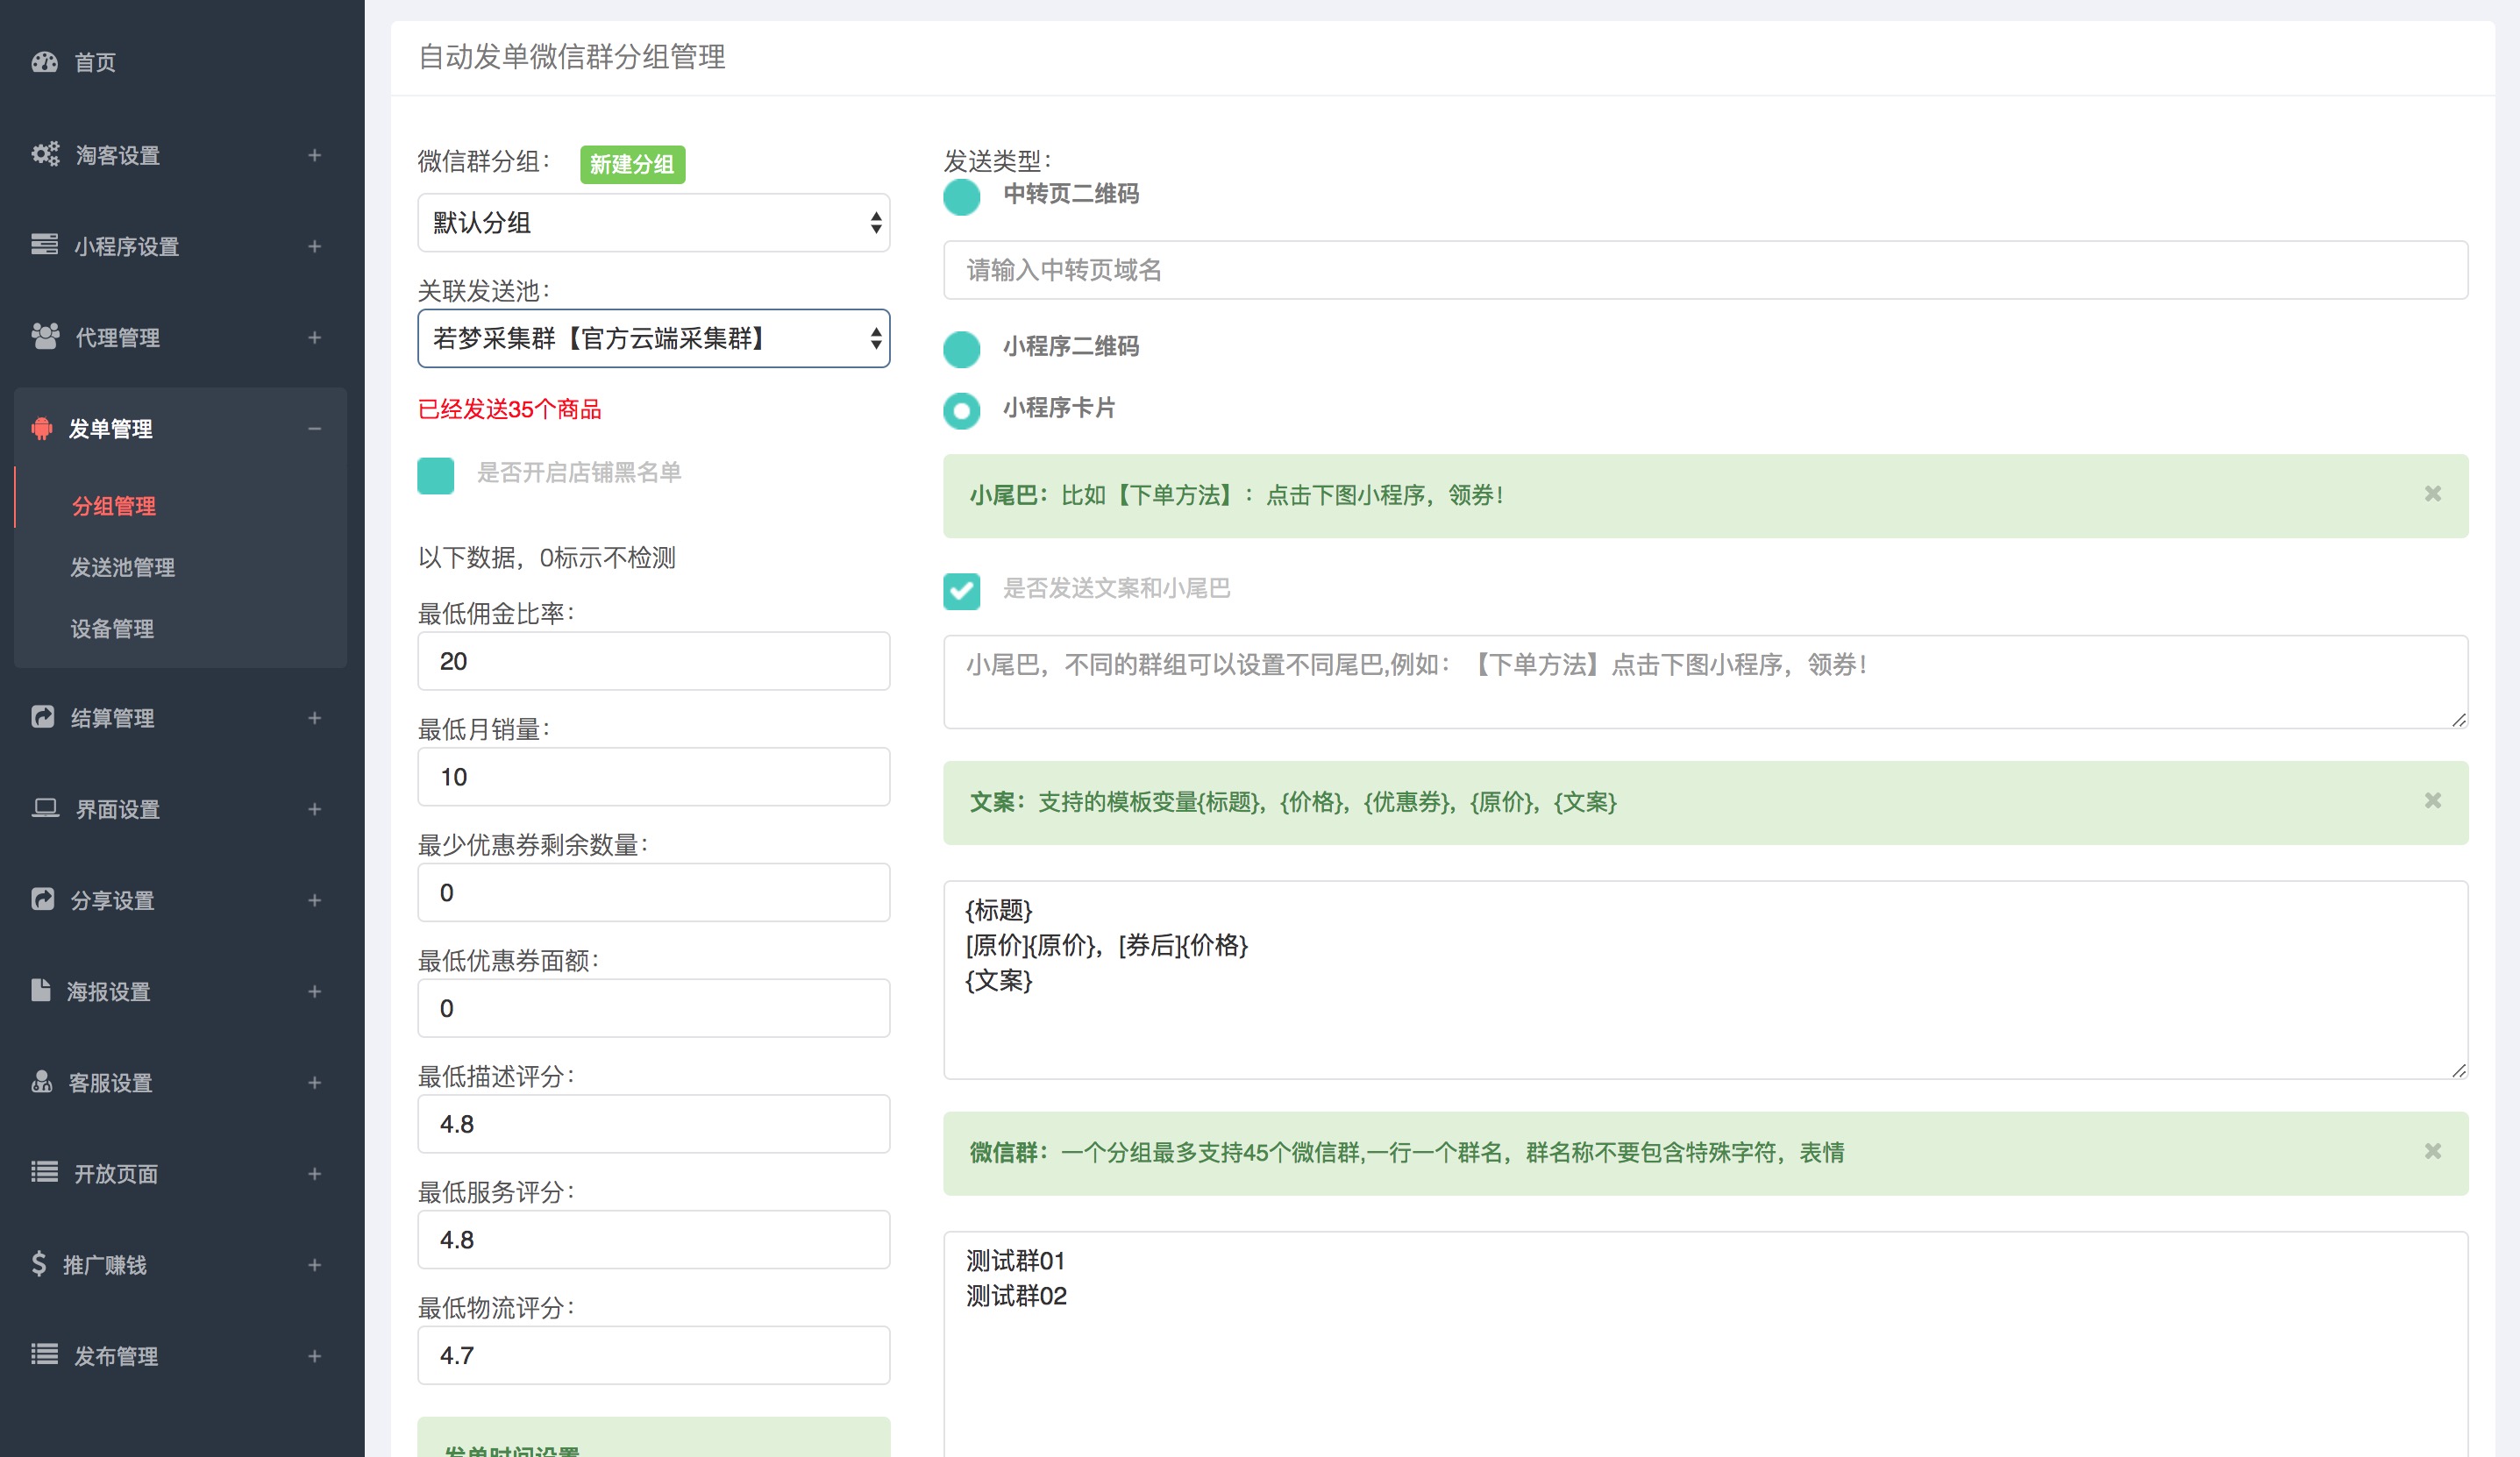
Task: Click the users icon beside 代理管理
Action: (x=45, y=337)
